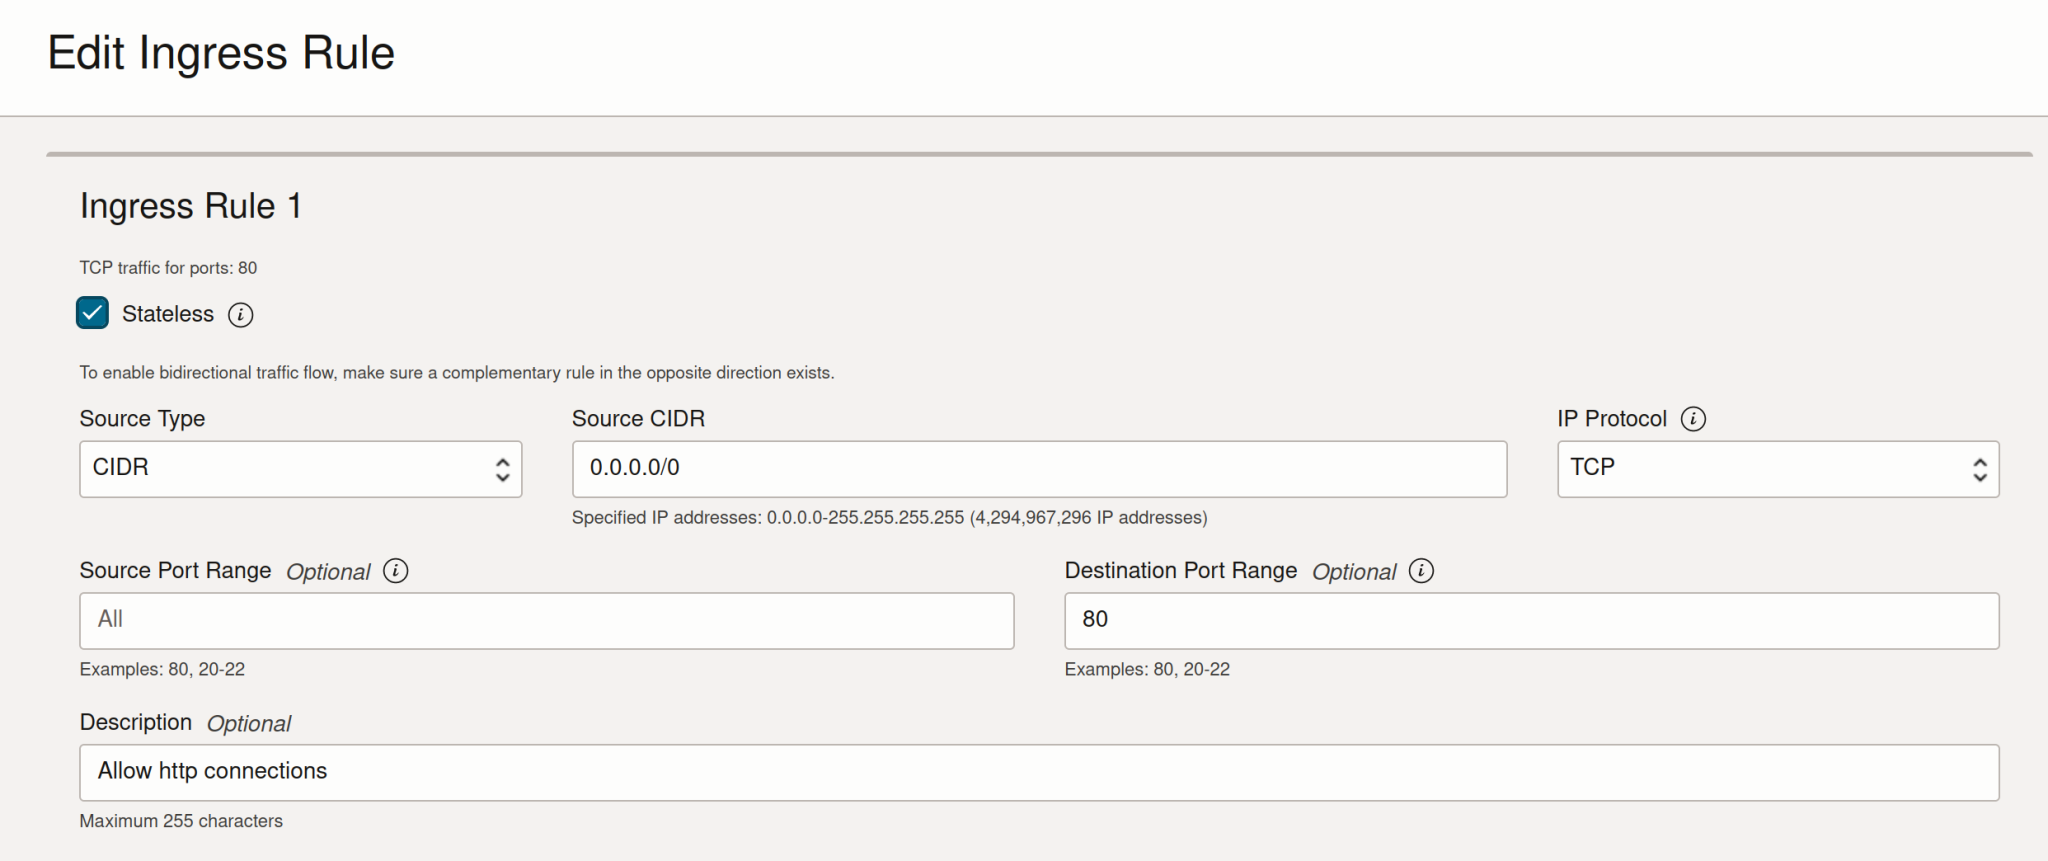
Task: Click the Destination Port Range field
Action: pos(1532,621)
